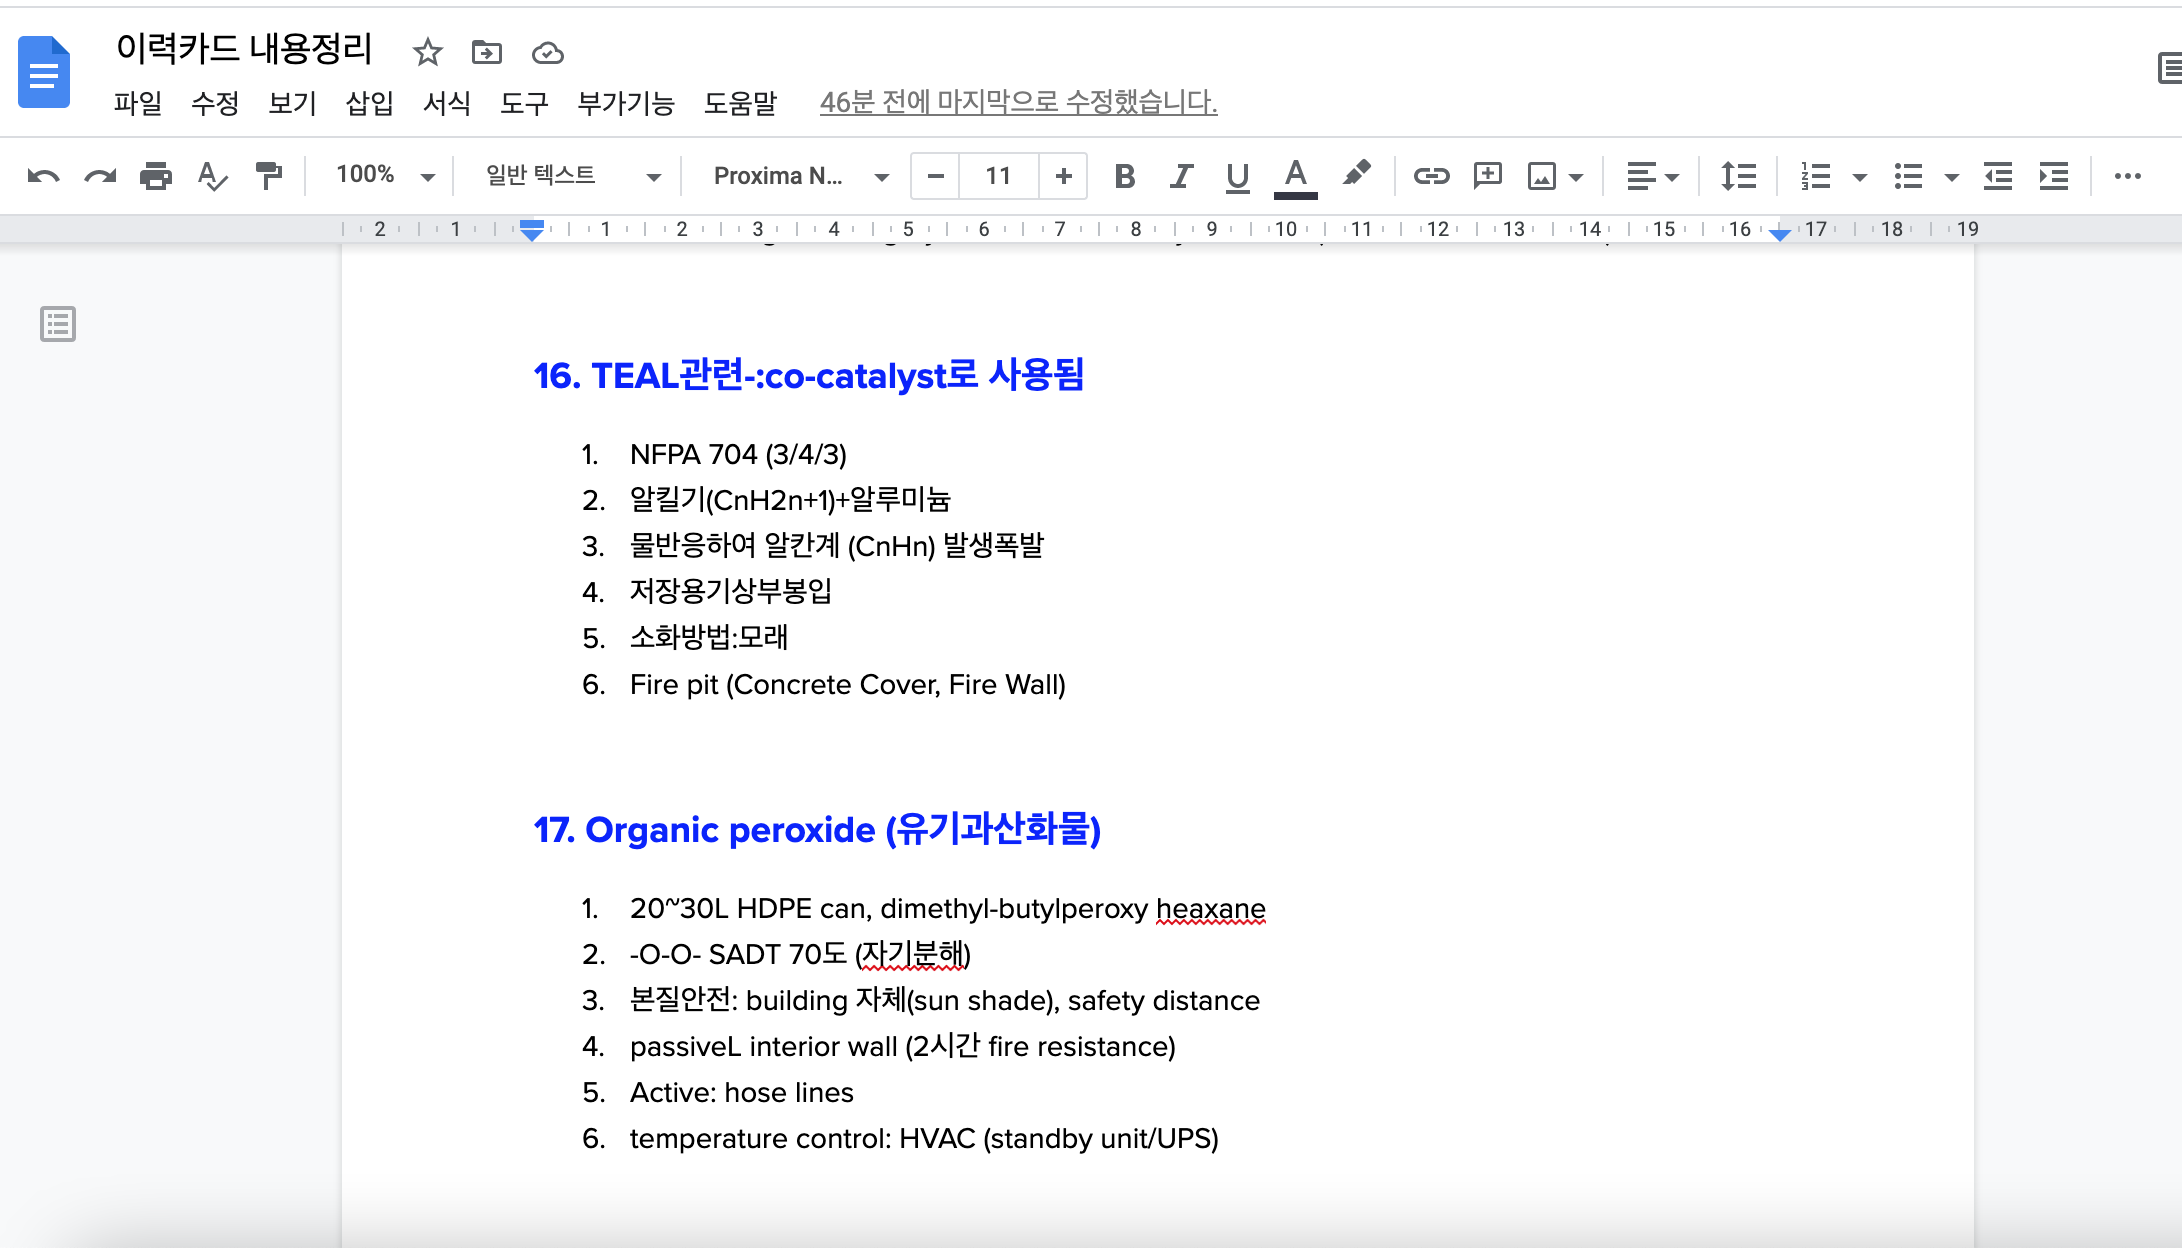Click the undo arrow
Screen dimensions: 2182x1248
click(43, 176)
